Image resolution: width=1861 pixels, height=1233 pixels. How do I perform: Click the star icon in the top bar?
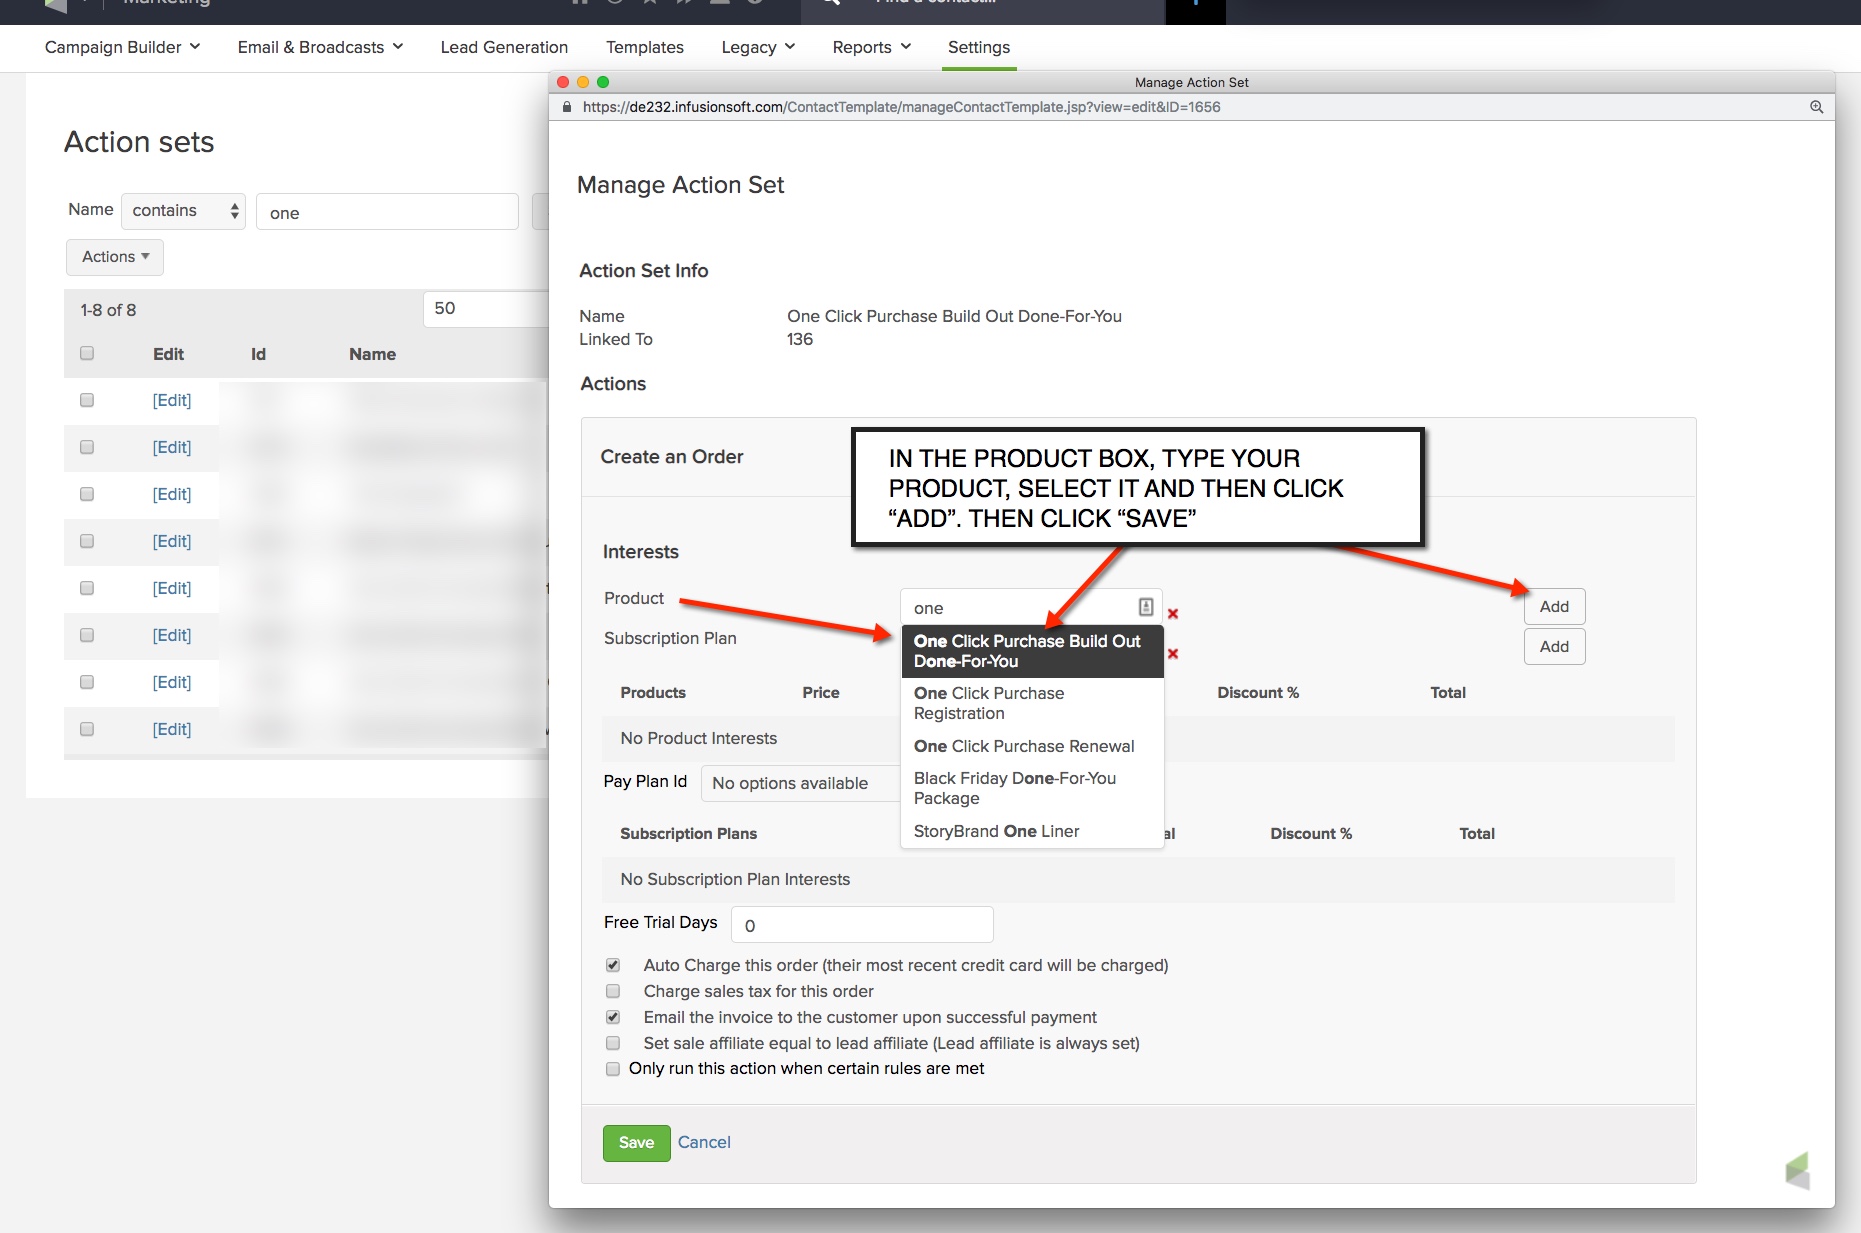click(650, 3)
